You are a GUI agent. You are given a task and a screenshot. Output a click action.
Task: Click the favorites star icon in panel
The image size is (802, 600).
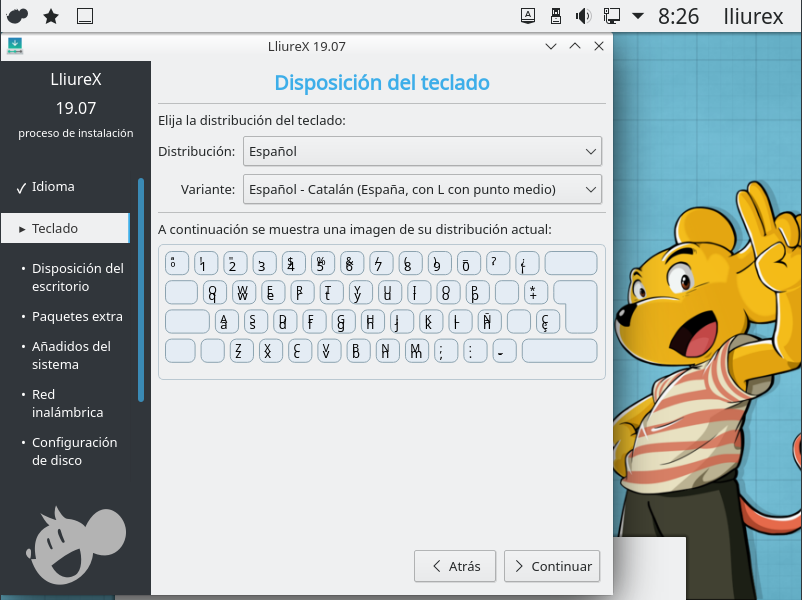point(51,16)
